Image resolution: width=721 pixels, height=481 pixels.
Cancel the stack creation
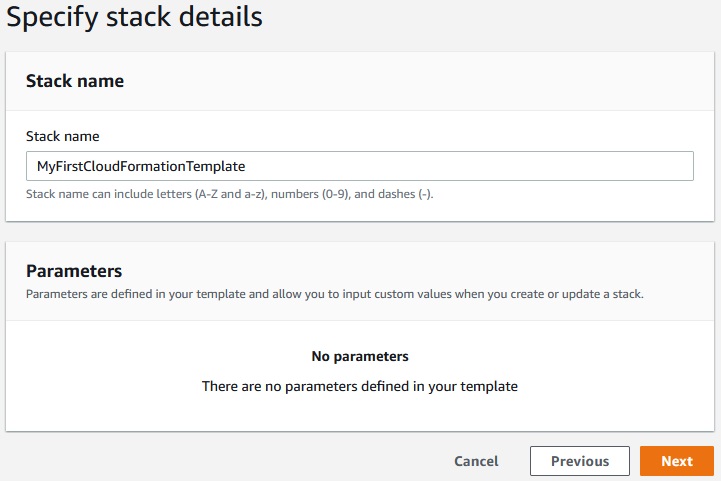tap(476, 461)
